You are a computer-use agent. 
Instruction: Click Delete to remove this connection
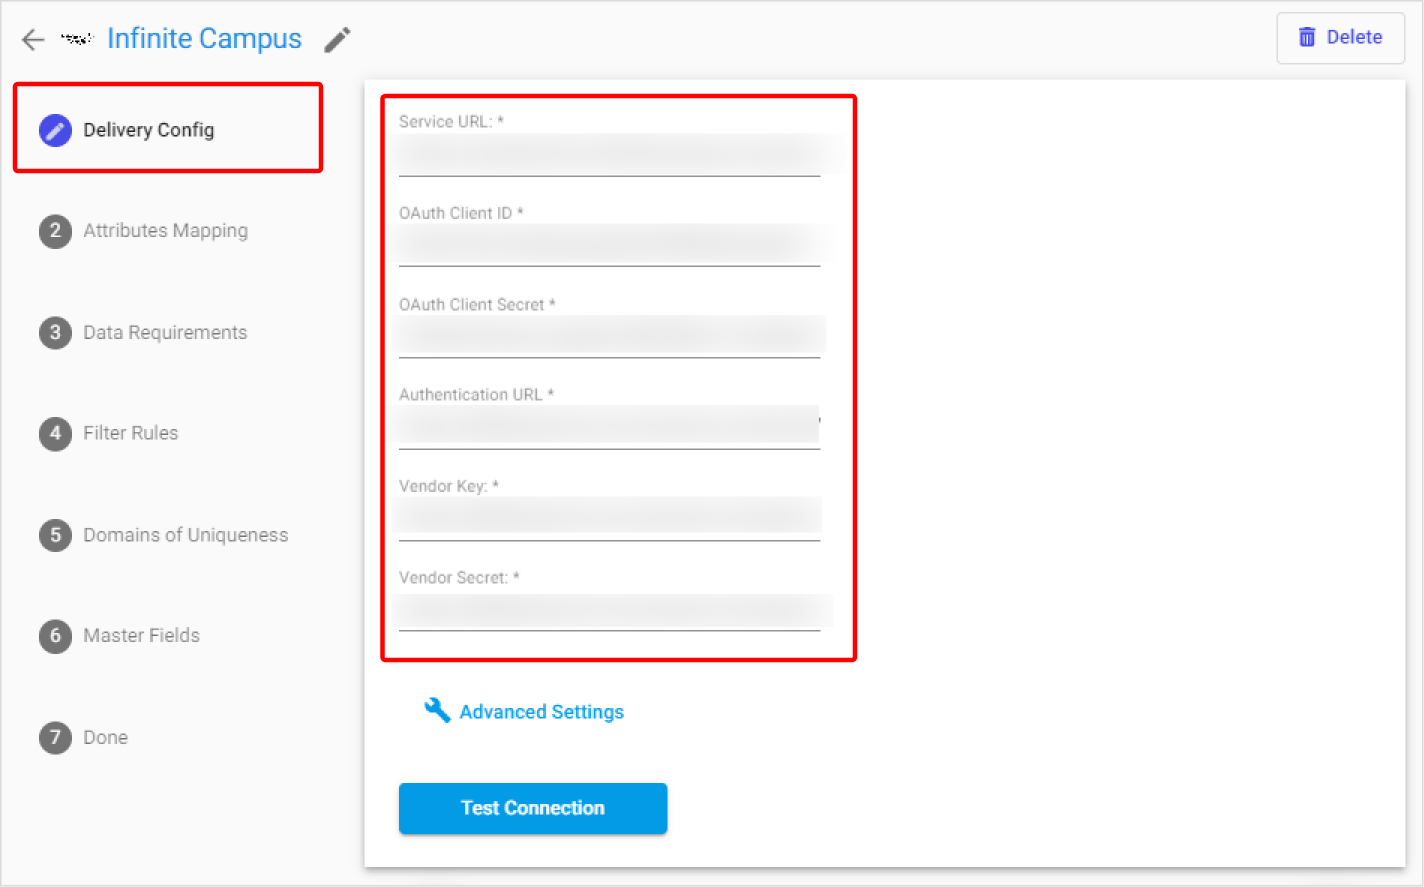1340,36
